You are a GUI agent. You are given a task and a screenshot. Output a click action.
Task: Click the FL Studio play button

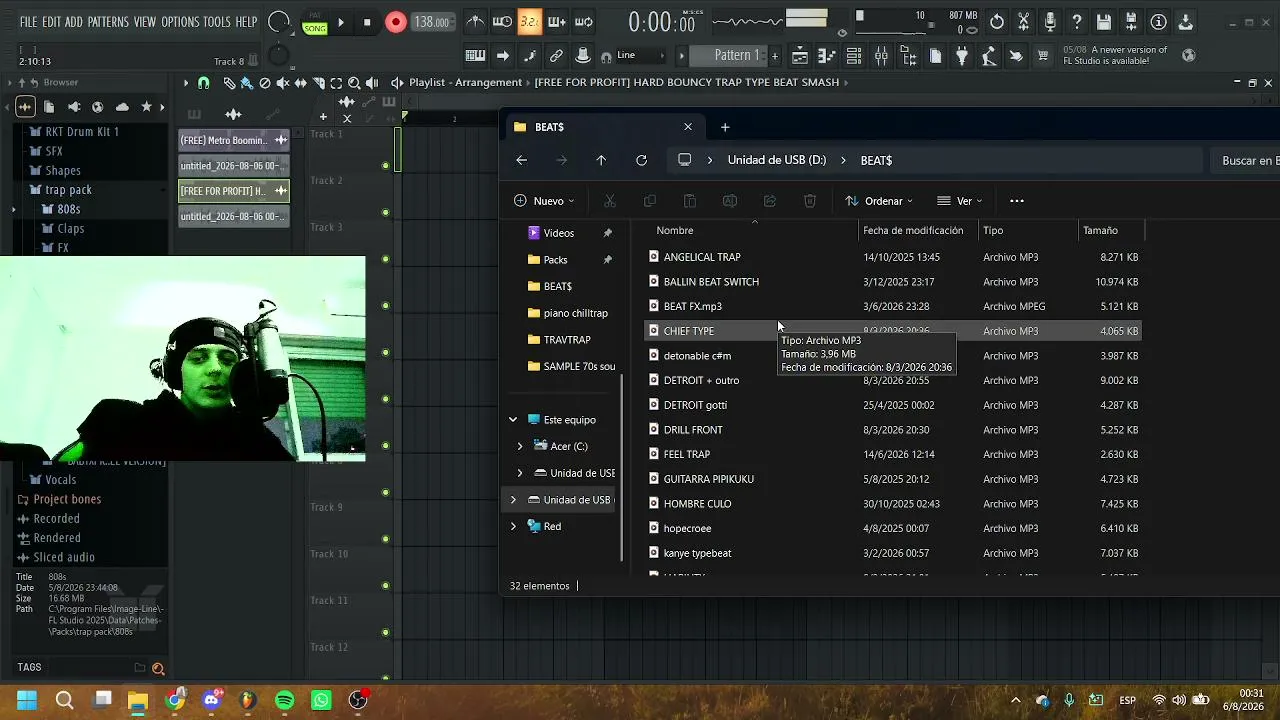click(341, 22)
